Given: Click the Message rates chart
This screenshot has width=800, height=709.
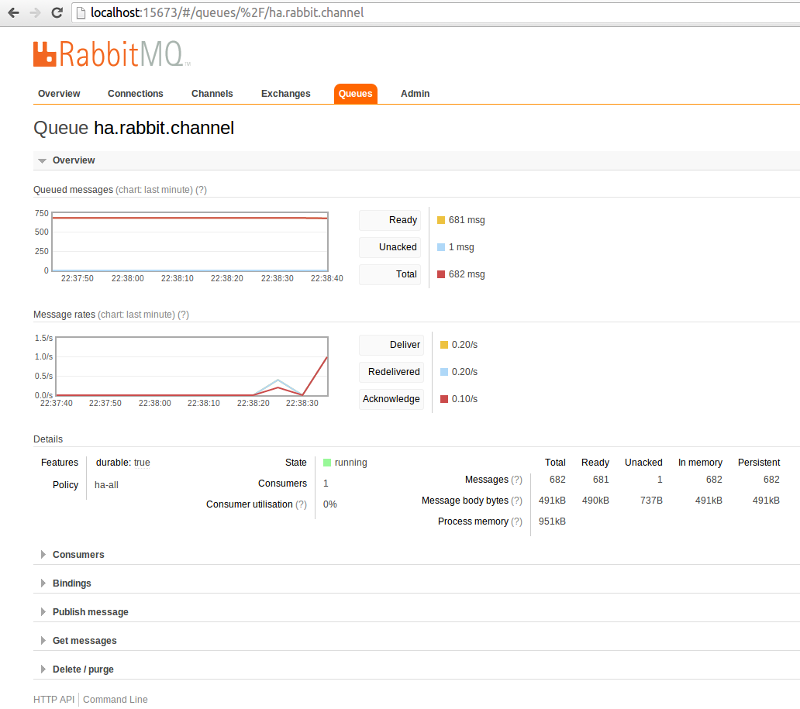Looking at the screenshot, I should click(x=191, y=366).
